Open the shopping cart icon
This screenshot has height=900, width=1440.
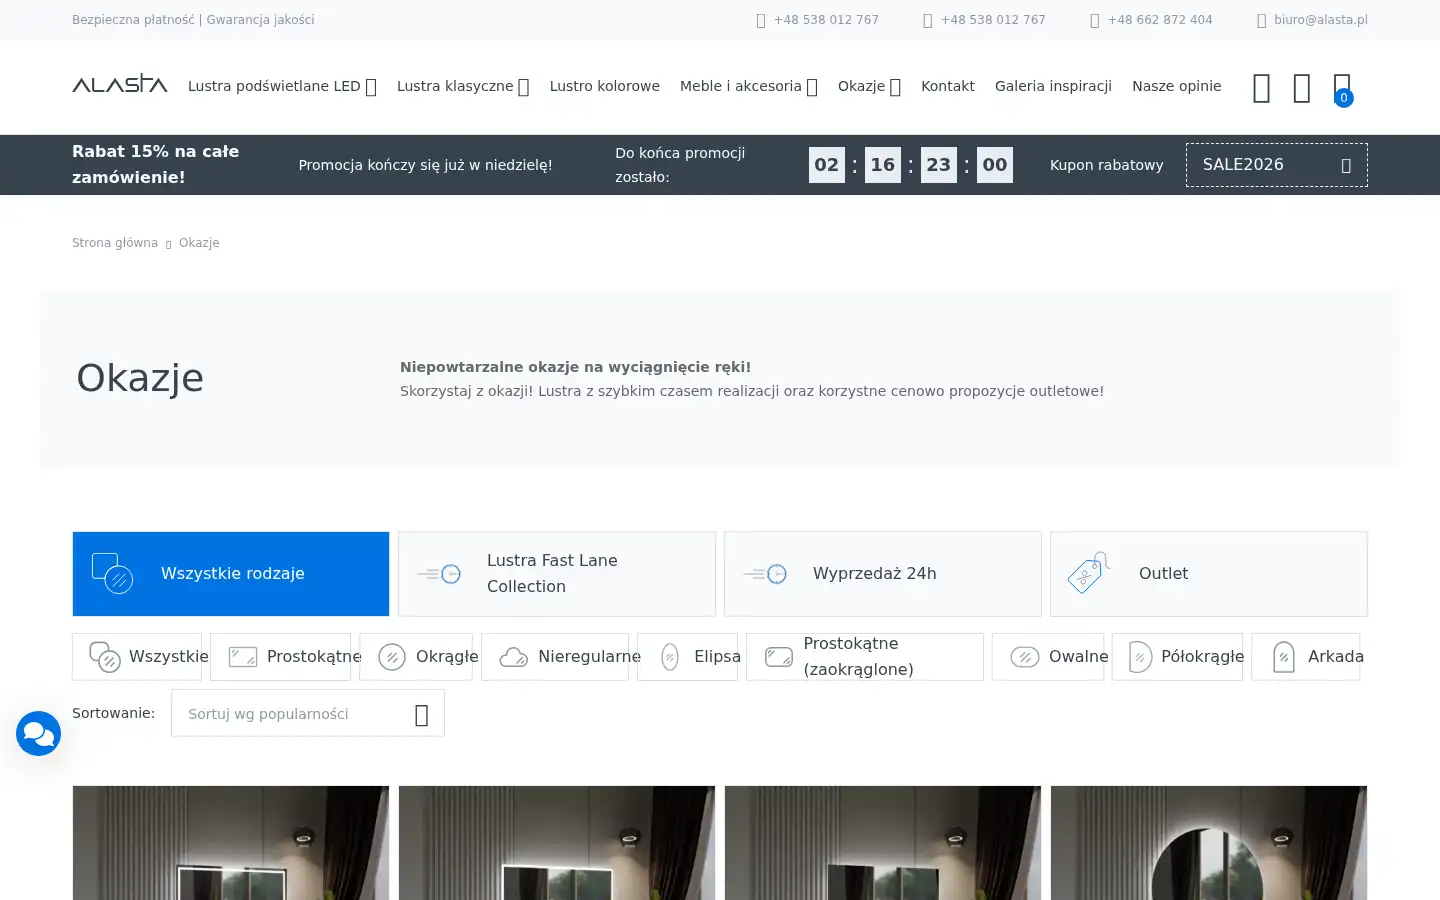pos(1342,88)
